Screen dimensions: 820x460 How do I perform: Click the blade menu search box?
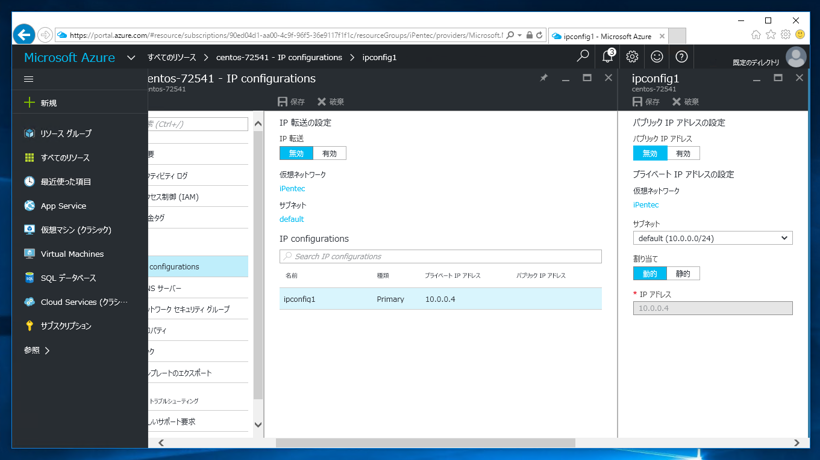pyautogui.click(x=198, y=124)
